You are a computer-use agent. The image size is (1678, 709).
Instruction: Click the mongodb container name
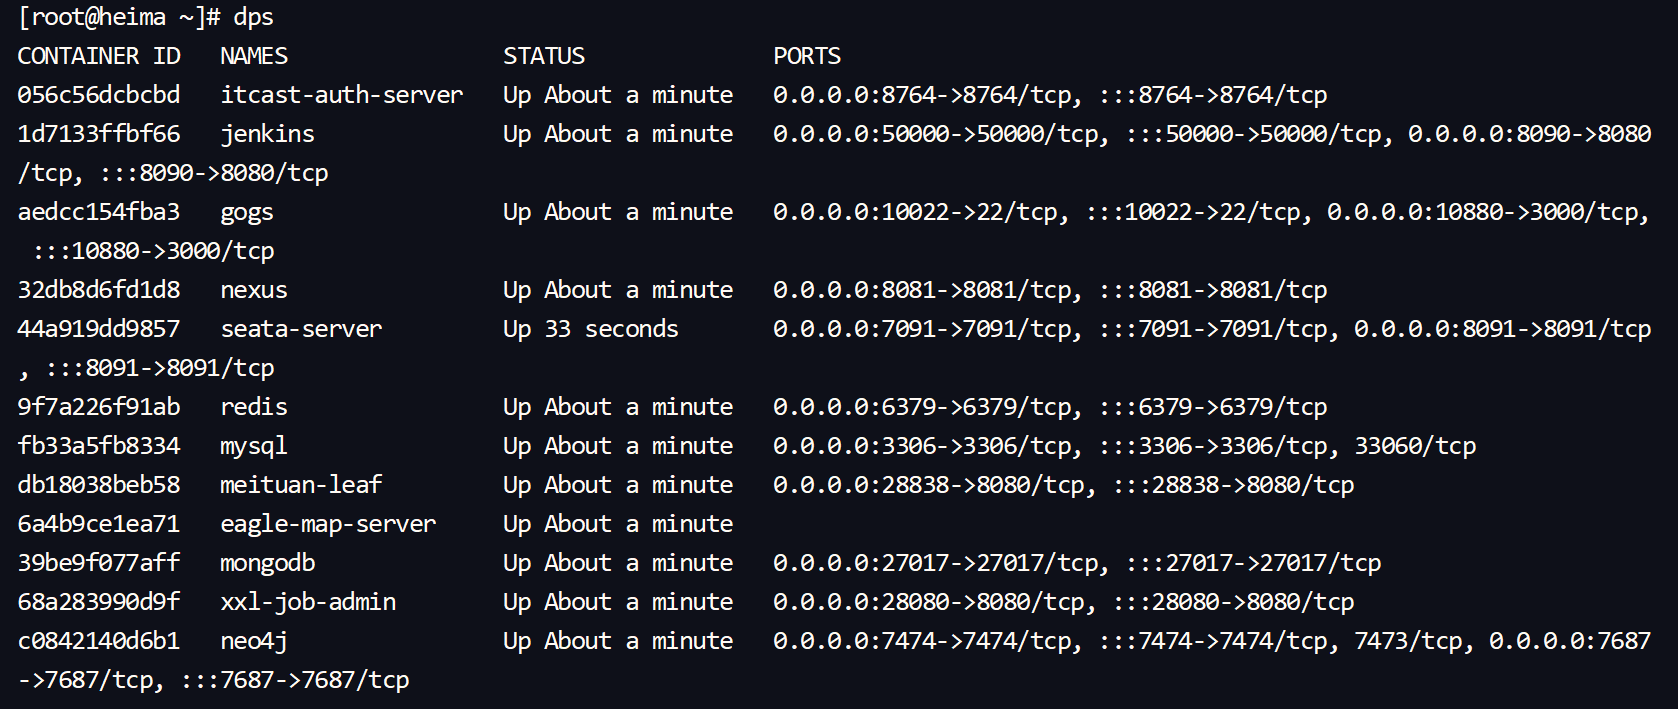point(267,563)
